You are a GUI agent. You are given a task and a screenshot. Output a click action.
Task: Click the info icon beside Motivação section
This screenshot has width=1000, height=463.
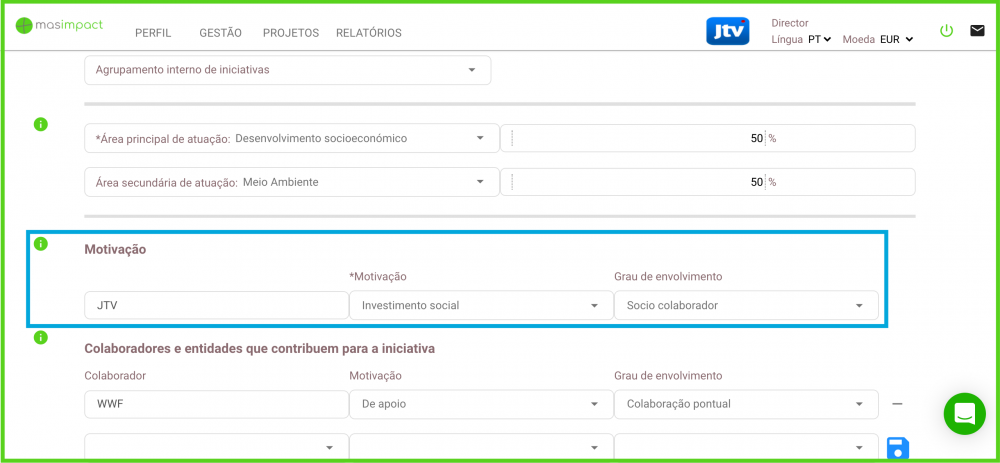click(x=41, y=244)
